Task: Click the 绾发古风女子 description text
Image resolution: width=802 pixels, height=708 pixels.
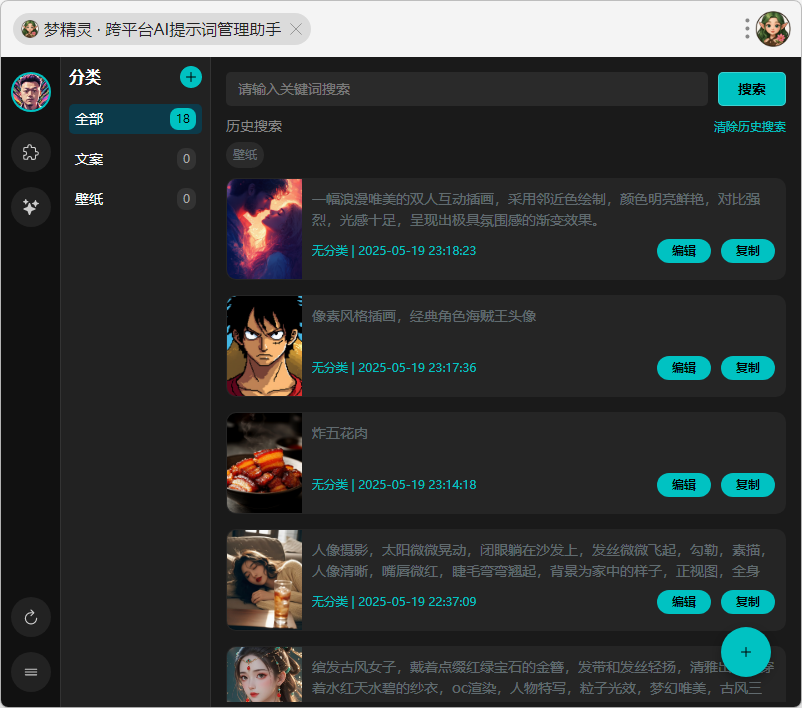Action: pyautogui.click(x=543, y=678)
